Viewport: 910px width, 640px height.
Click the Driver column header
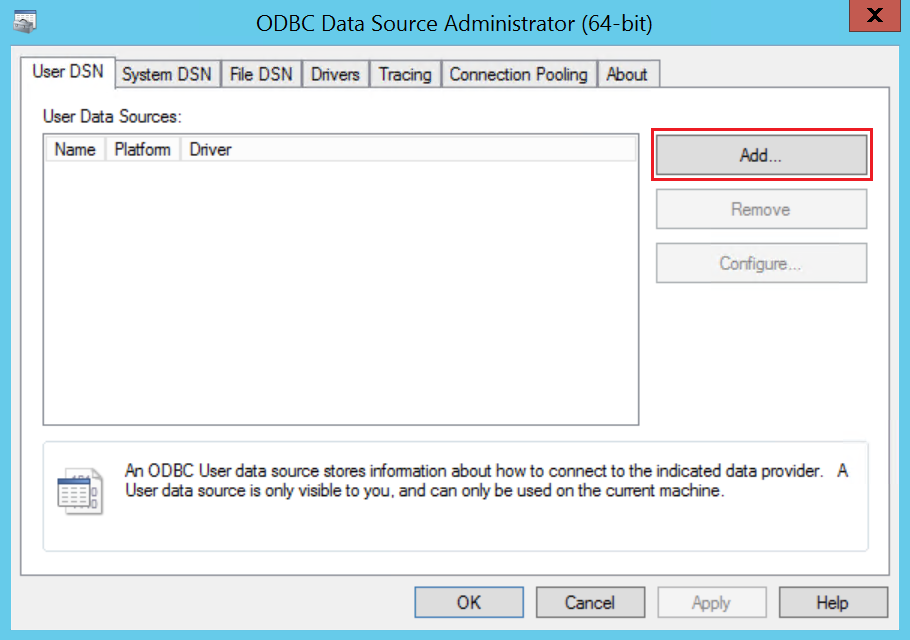[x=210, y=149]
